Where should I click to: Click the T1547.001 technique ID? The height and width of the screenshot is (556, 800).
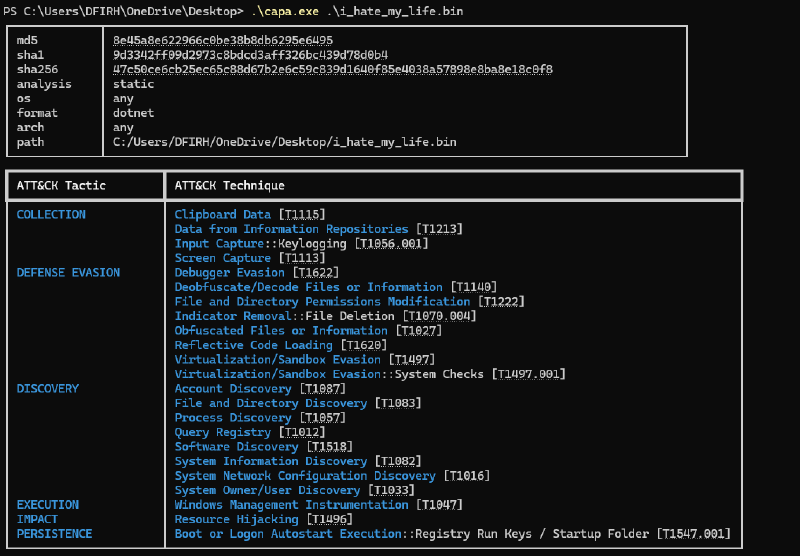[x=694, y=534]
